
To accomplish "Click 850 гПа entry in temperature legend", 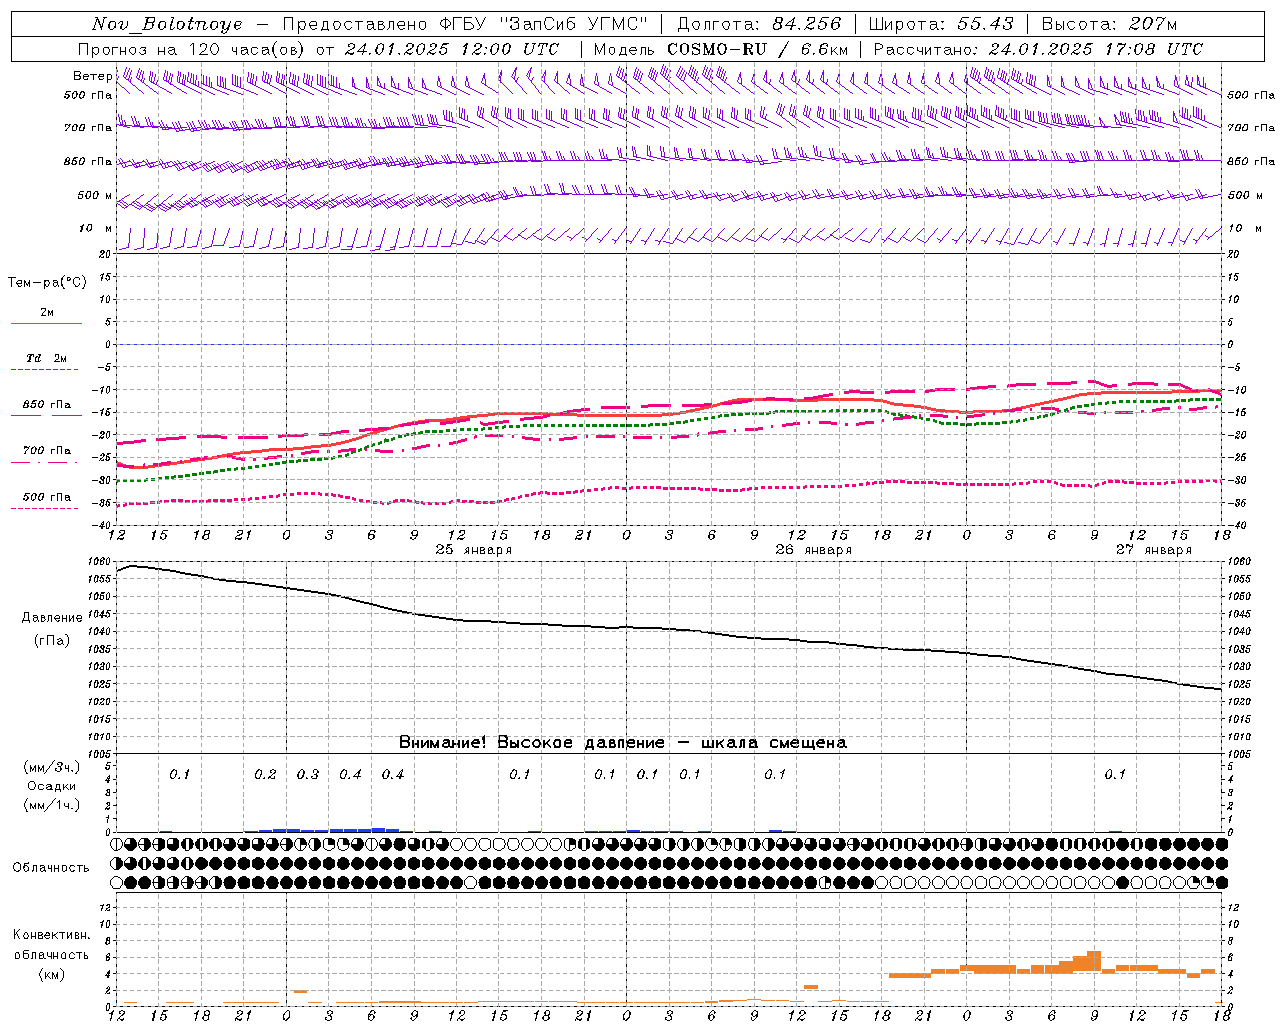I will pyautogui.click(x=46, y=405).
